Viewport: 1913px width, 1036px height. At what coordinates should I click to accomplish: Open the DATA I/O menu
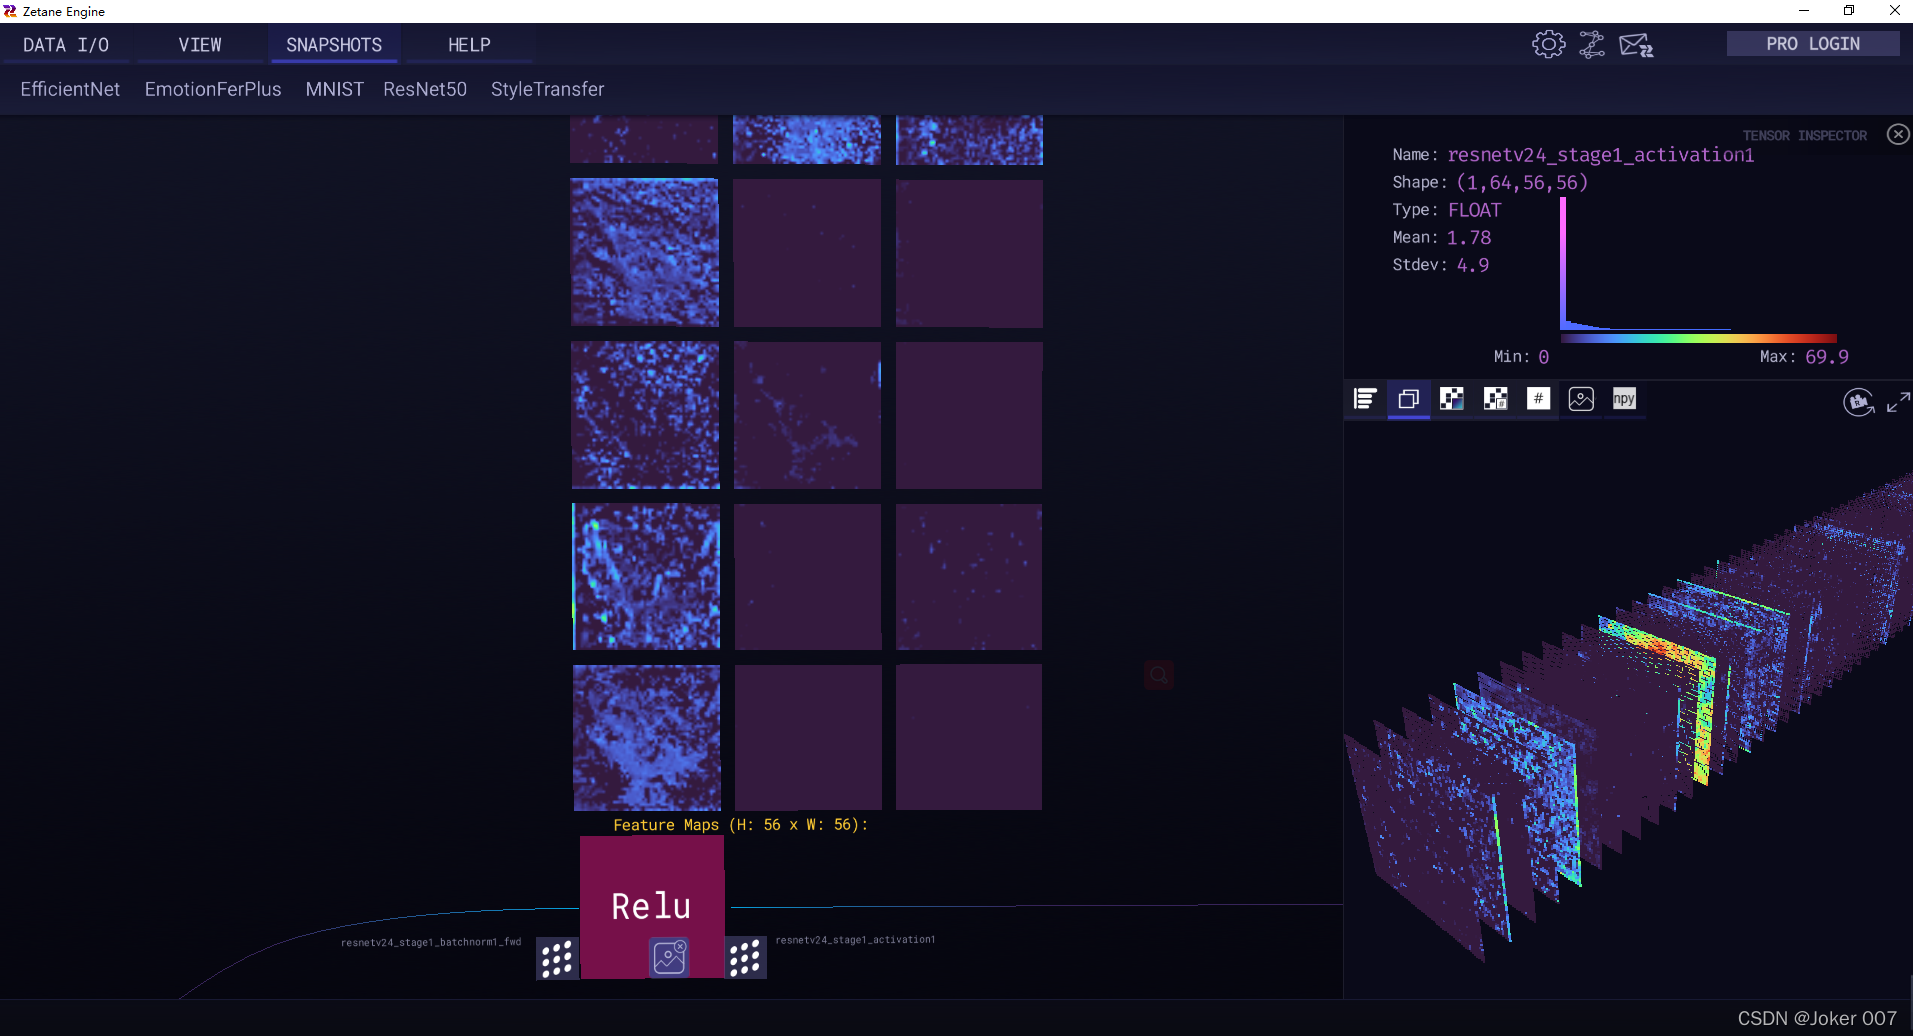pyautogui.click(x=66, y=44)
